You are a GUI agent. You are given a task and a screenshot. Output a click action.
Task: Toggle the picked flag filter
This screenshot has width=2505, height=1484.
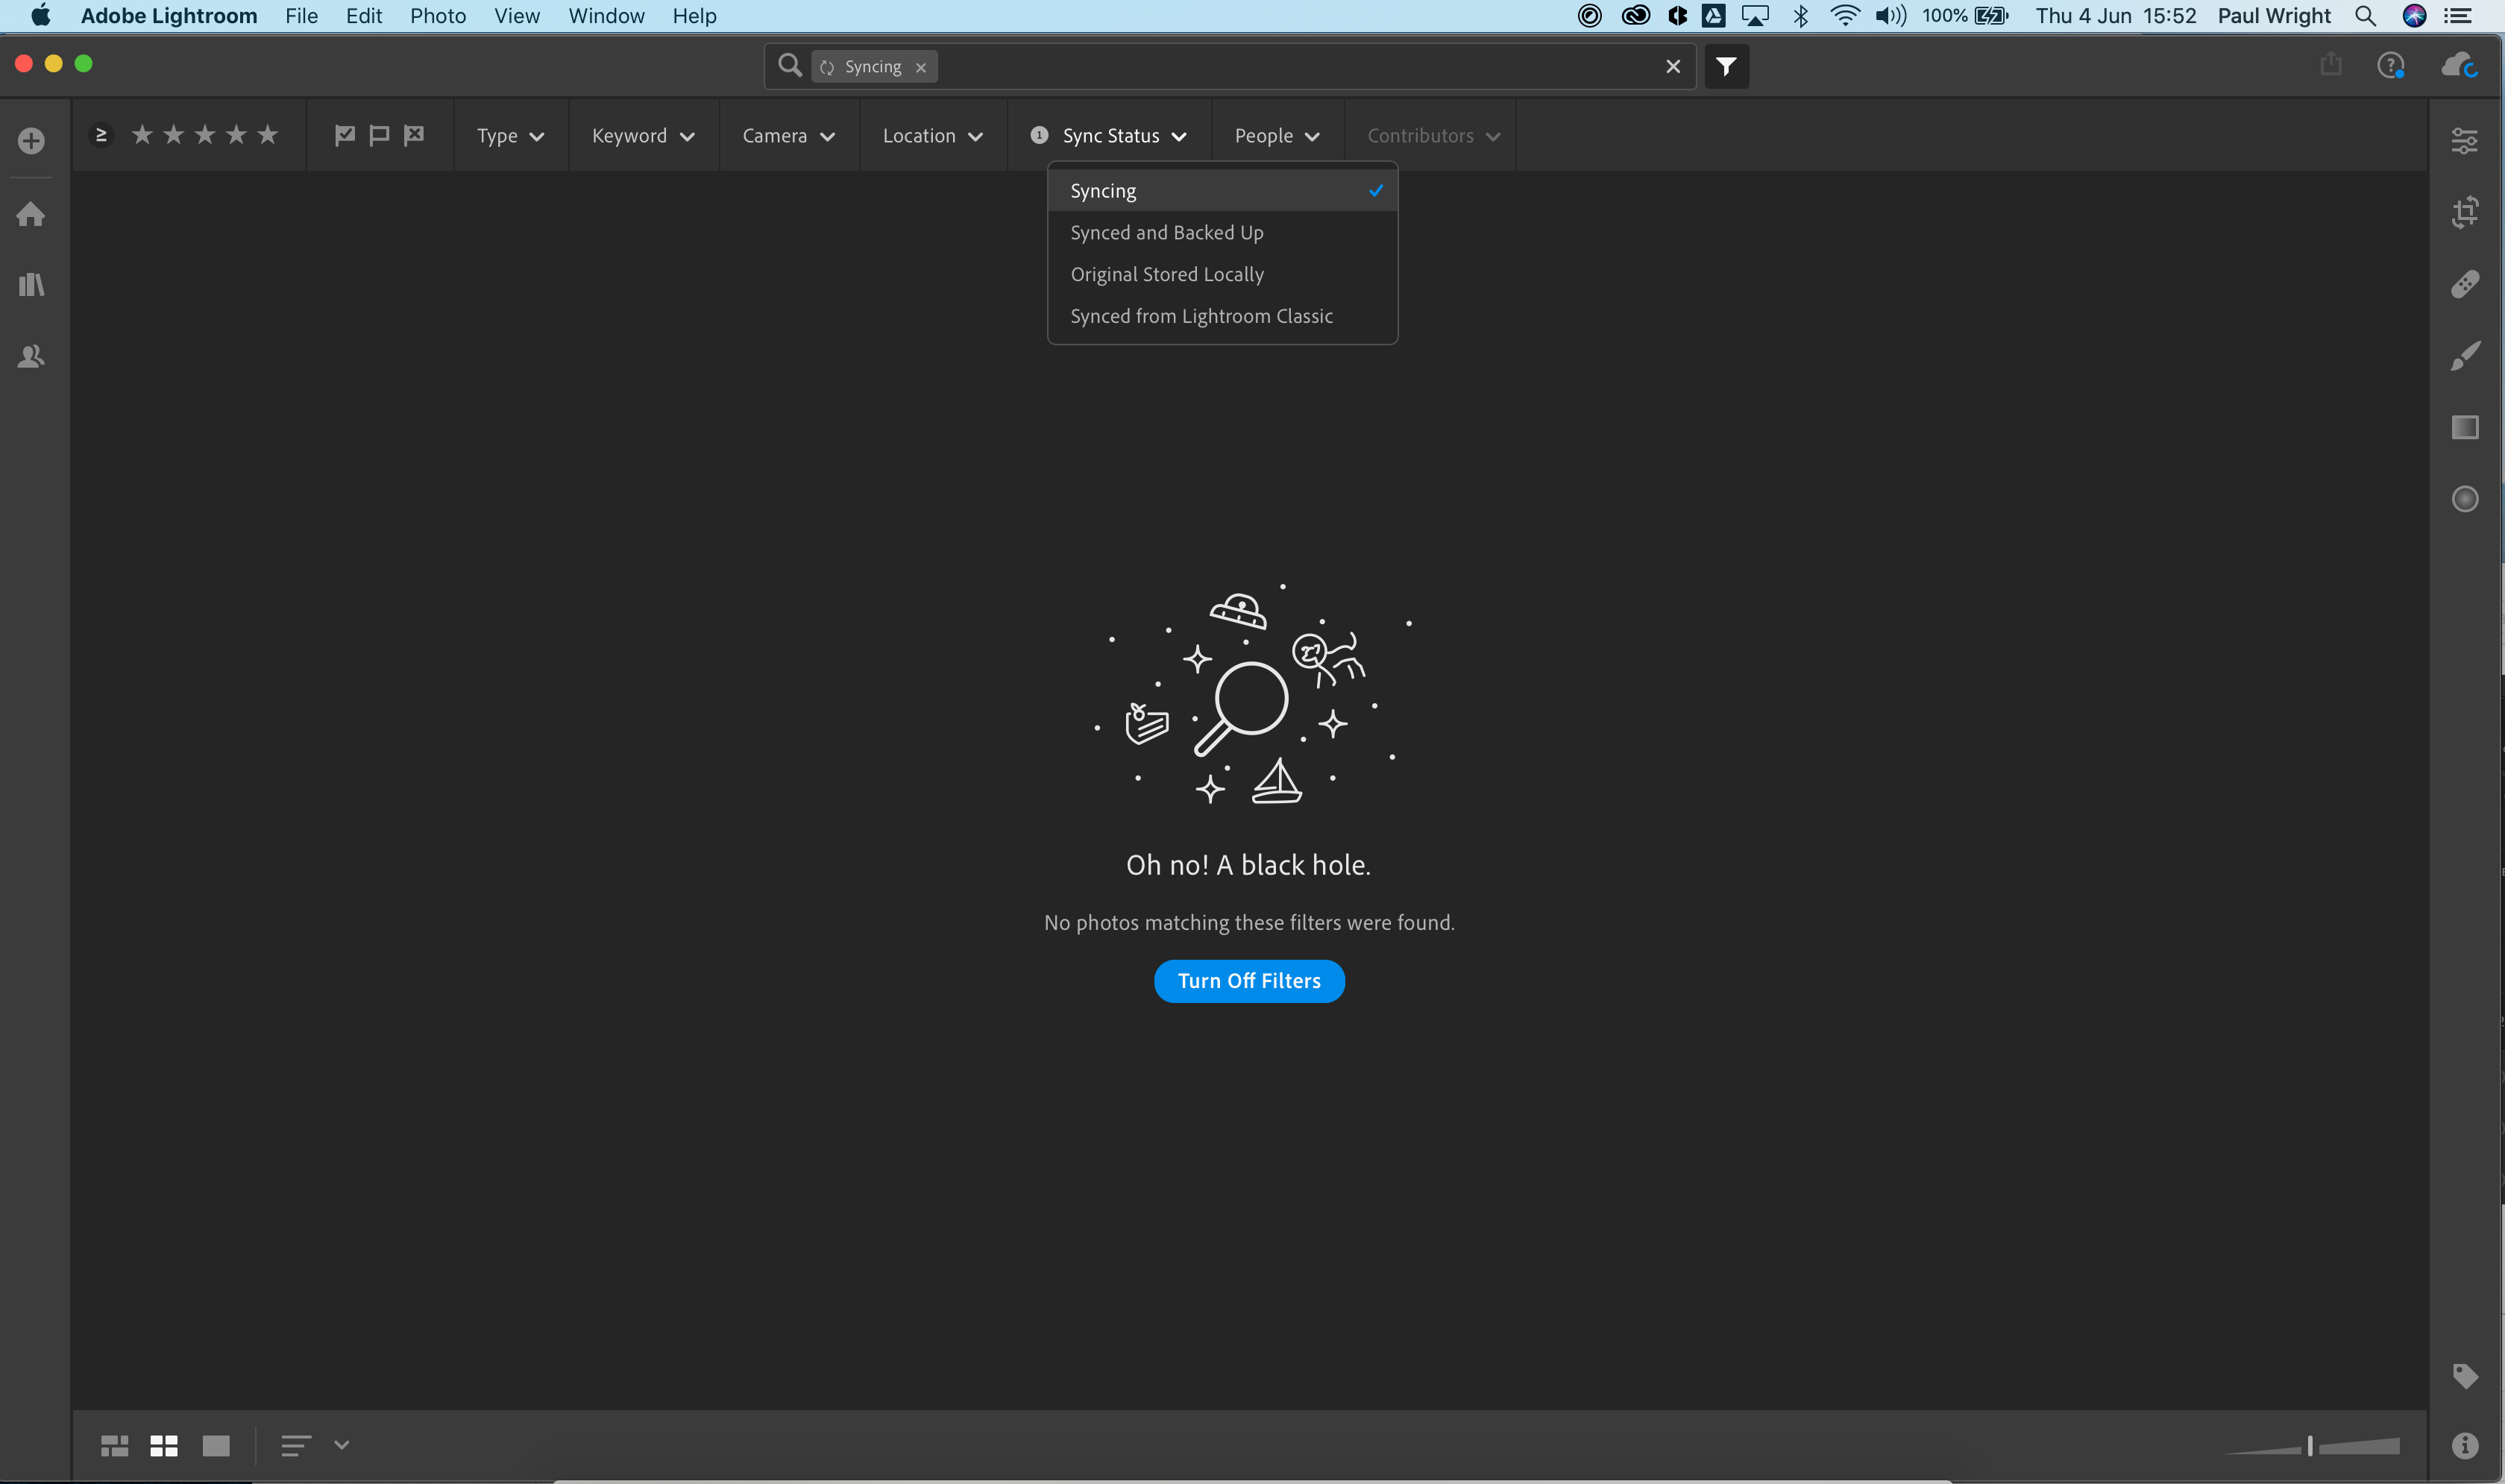pyautogui.click(x=345, y=135)
